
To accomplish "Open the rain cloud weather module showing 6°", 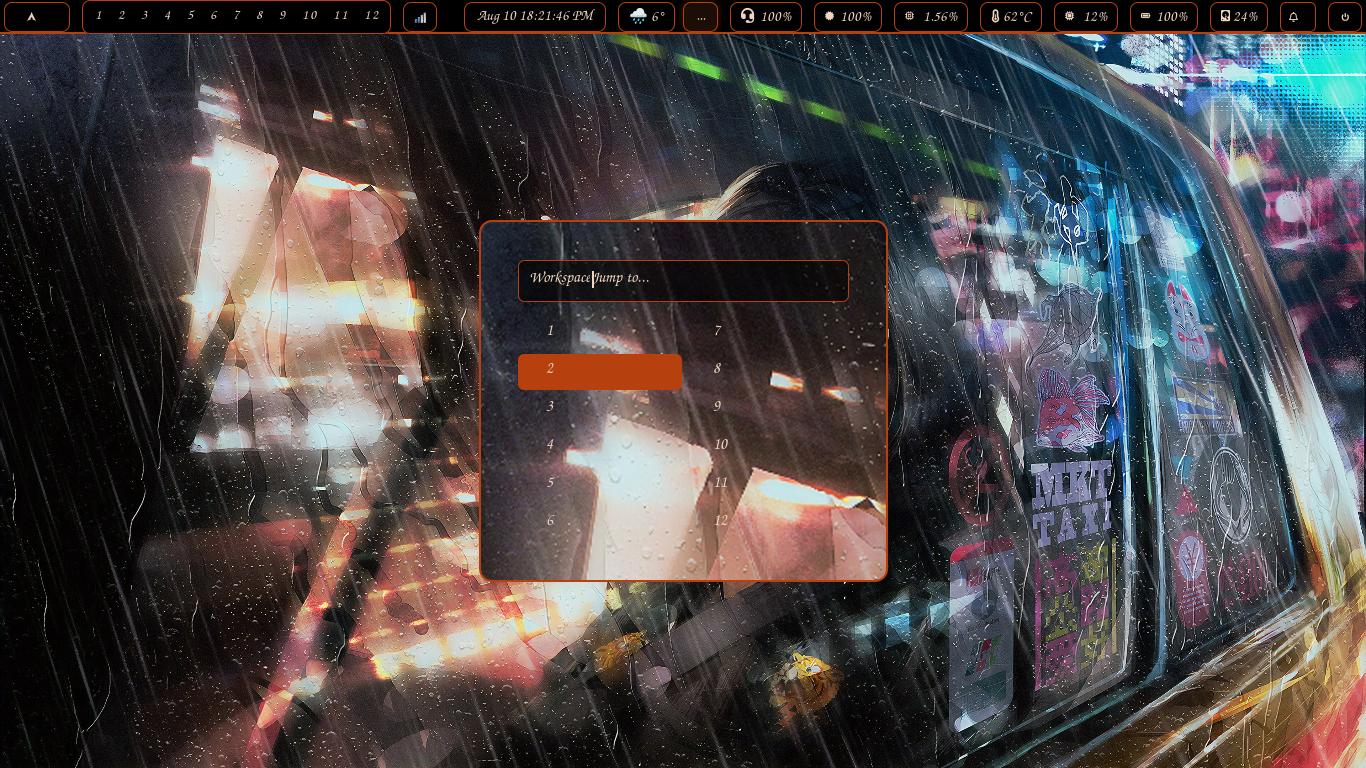I will tap(646, 17).
